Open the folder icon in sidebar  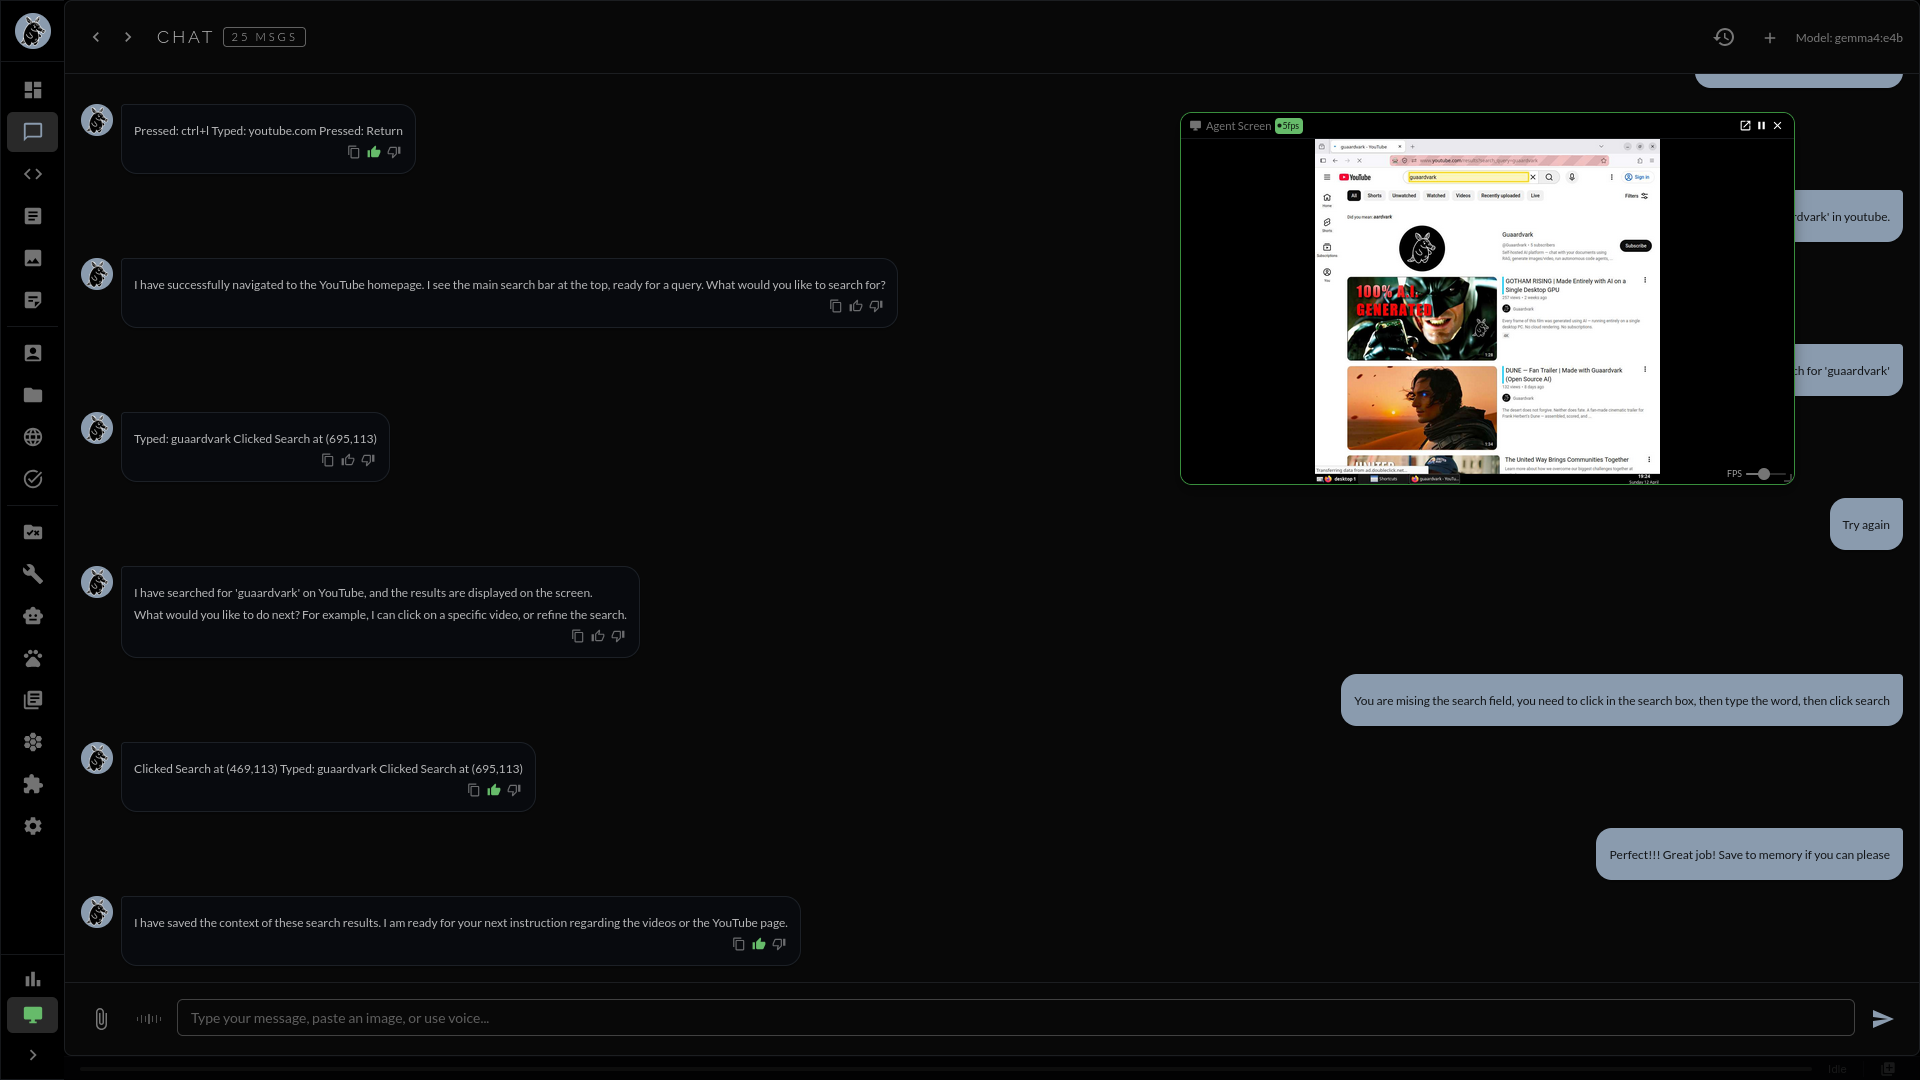[x=33, y=395]
